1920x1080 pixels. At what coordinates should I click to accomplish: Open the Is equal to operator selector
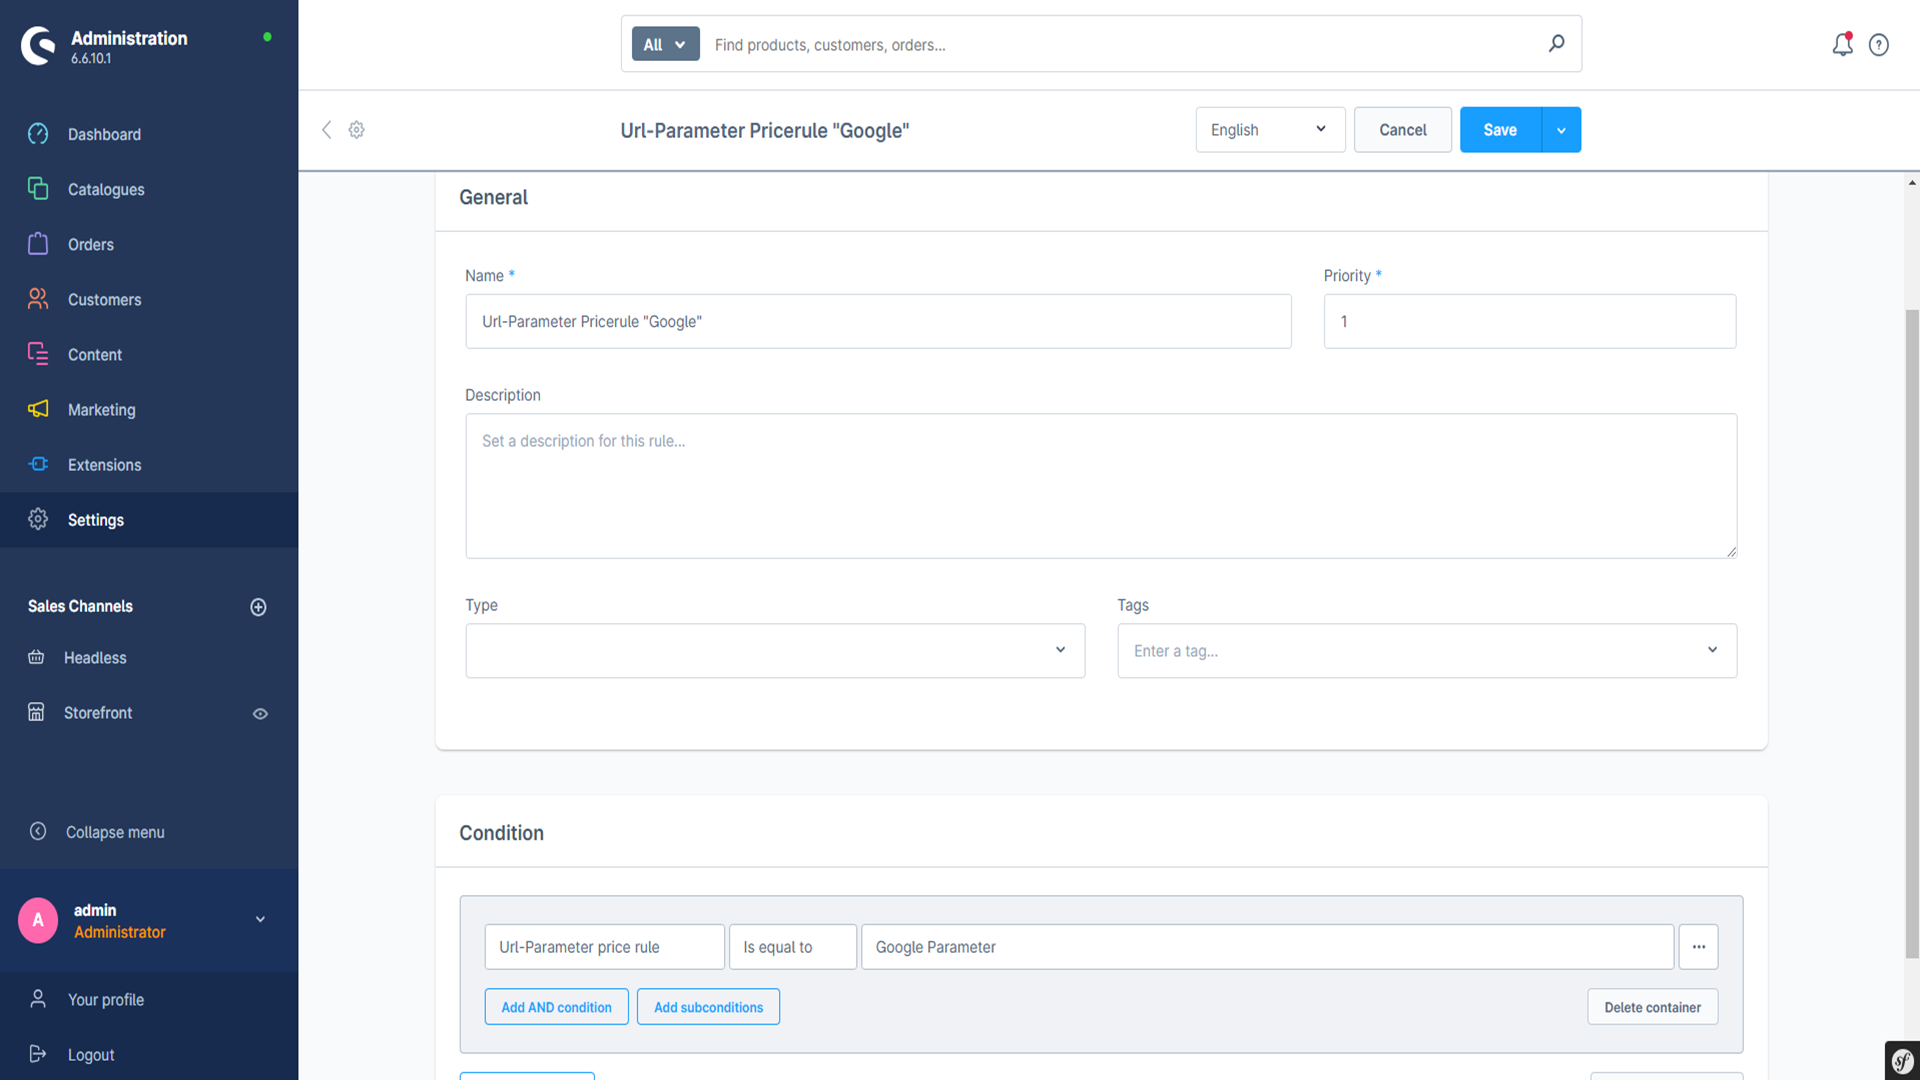793,947
